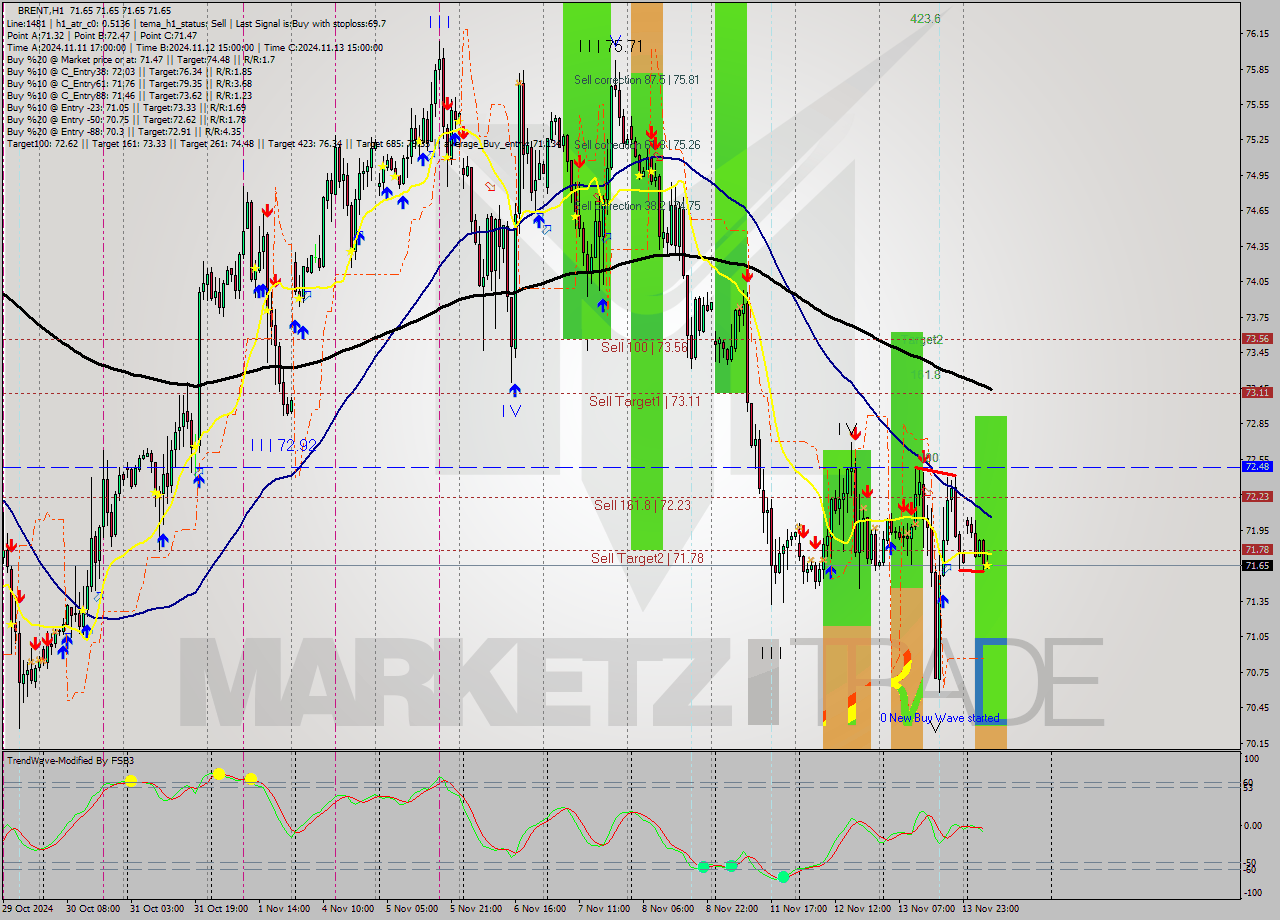The width and height of the screenshot is (1280, 920).
Task: Click the oscillator 0.00 level label
Action: pyautogui.click(x=1255, y=825)
